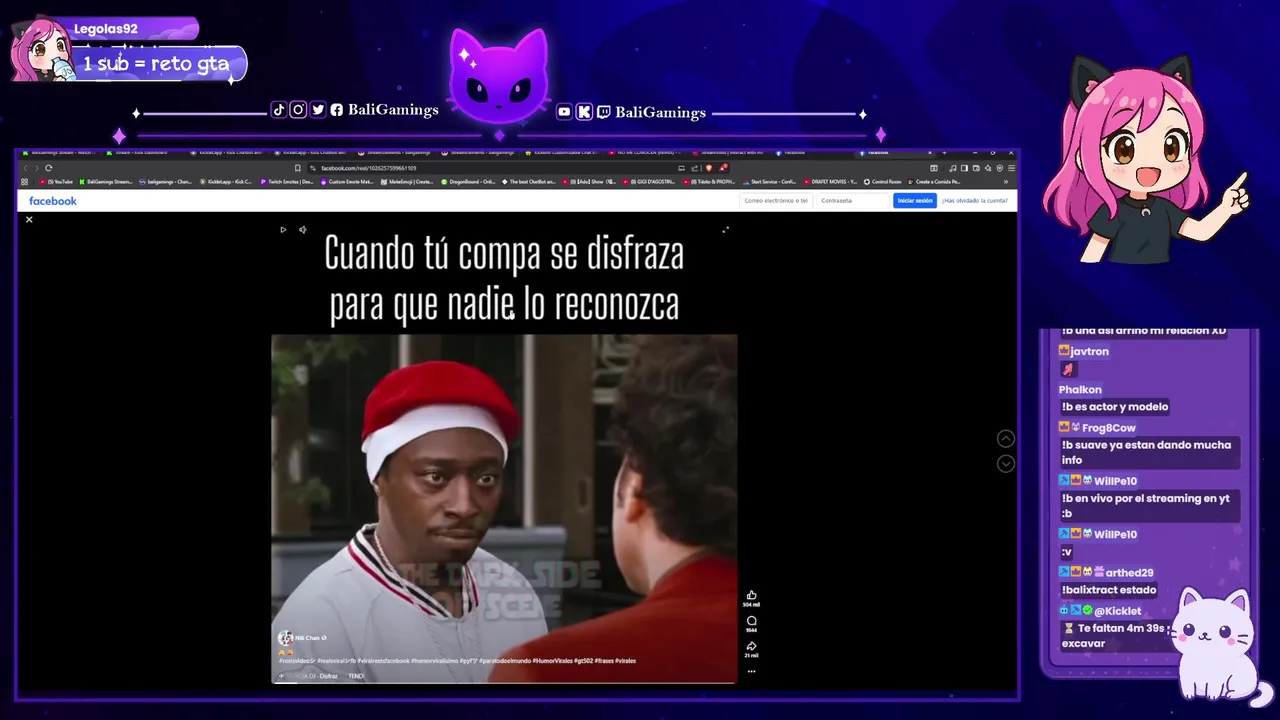Open a new browser tab with plus
This screenshot has width=1280, height=720.
[944, 152]
